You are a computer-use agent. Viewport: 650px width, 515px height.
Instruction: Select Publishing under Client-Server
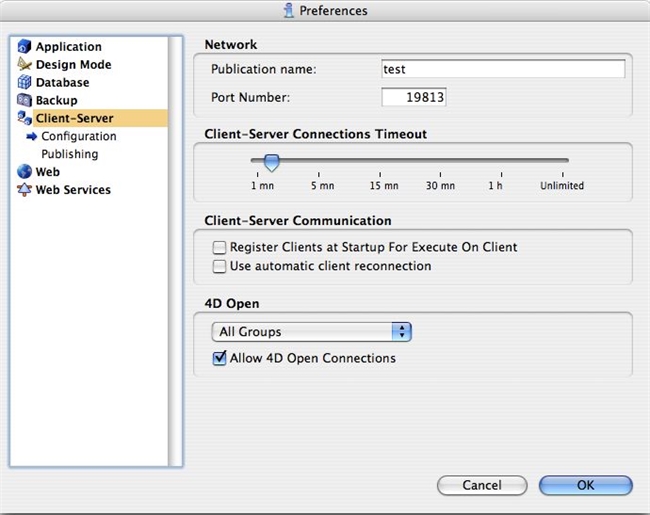click(x=69, y=154)
